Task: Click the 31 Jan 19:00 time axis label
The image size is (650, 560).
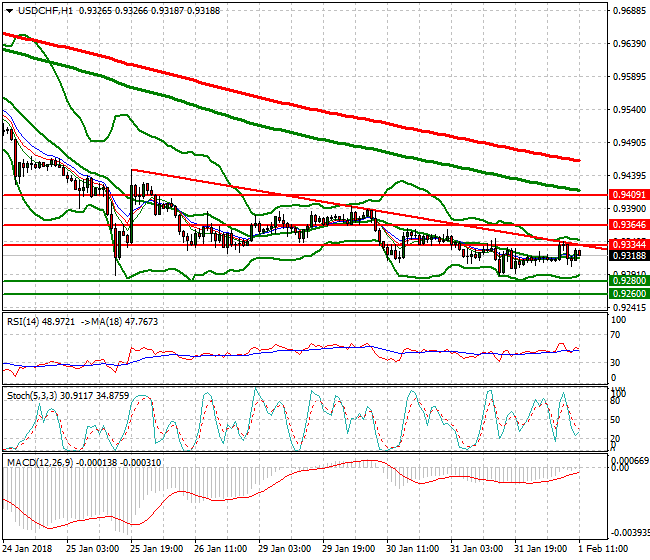Action: pos(541,549)
